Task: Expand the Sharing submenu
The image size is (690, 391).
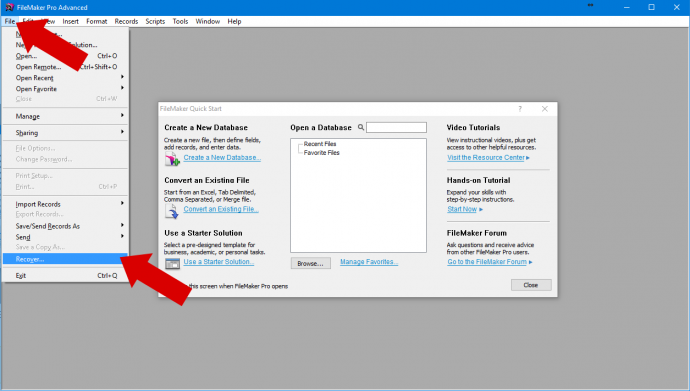Action: click(66, 133)
